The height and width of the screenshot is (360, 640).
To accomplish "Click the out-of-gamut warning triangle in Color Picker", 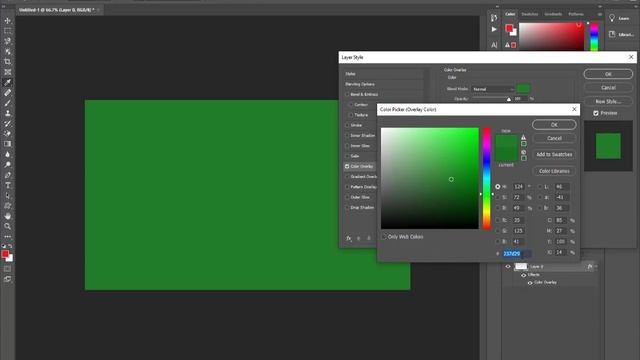I will (x=524, y=137).
